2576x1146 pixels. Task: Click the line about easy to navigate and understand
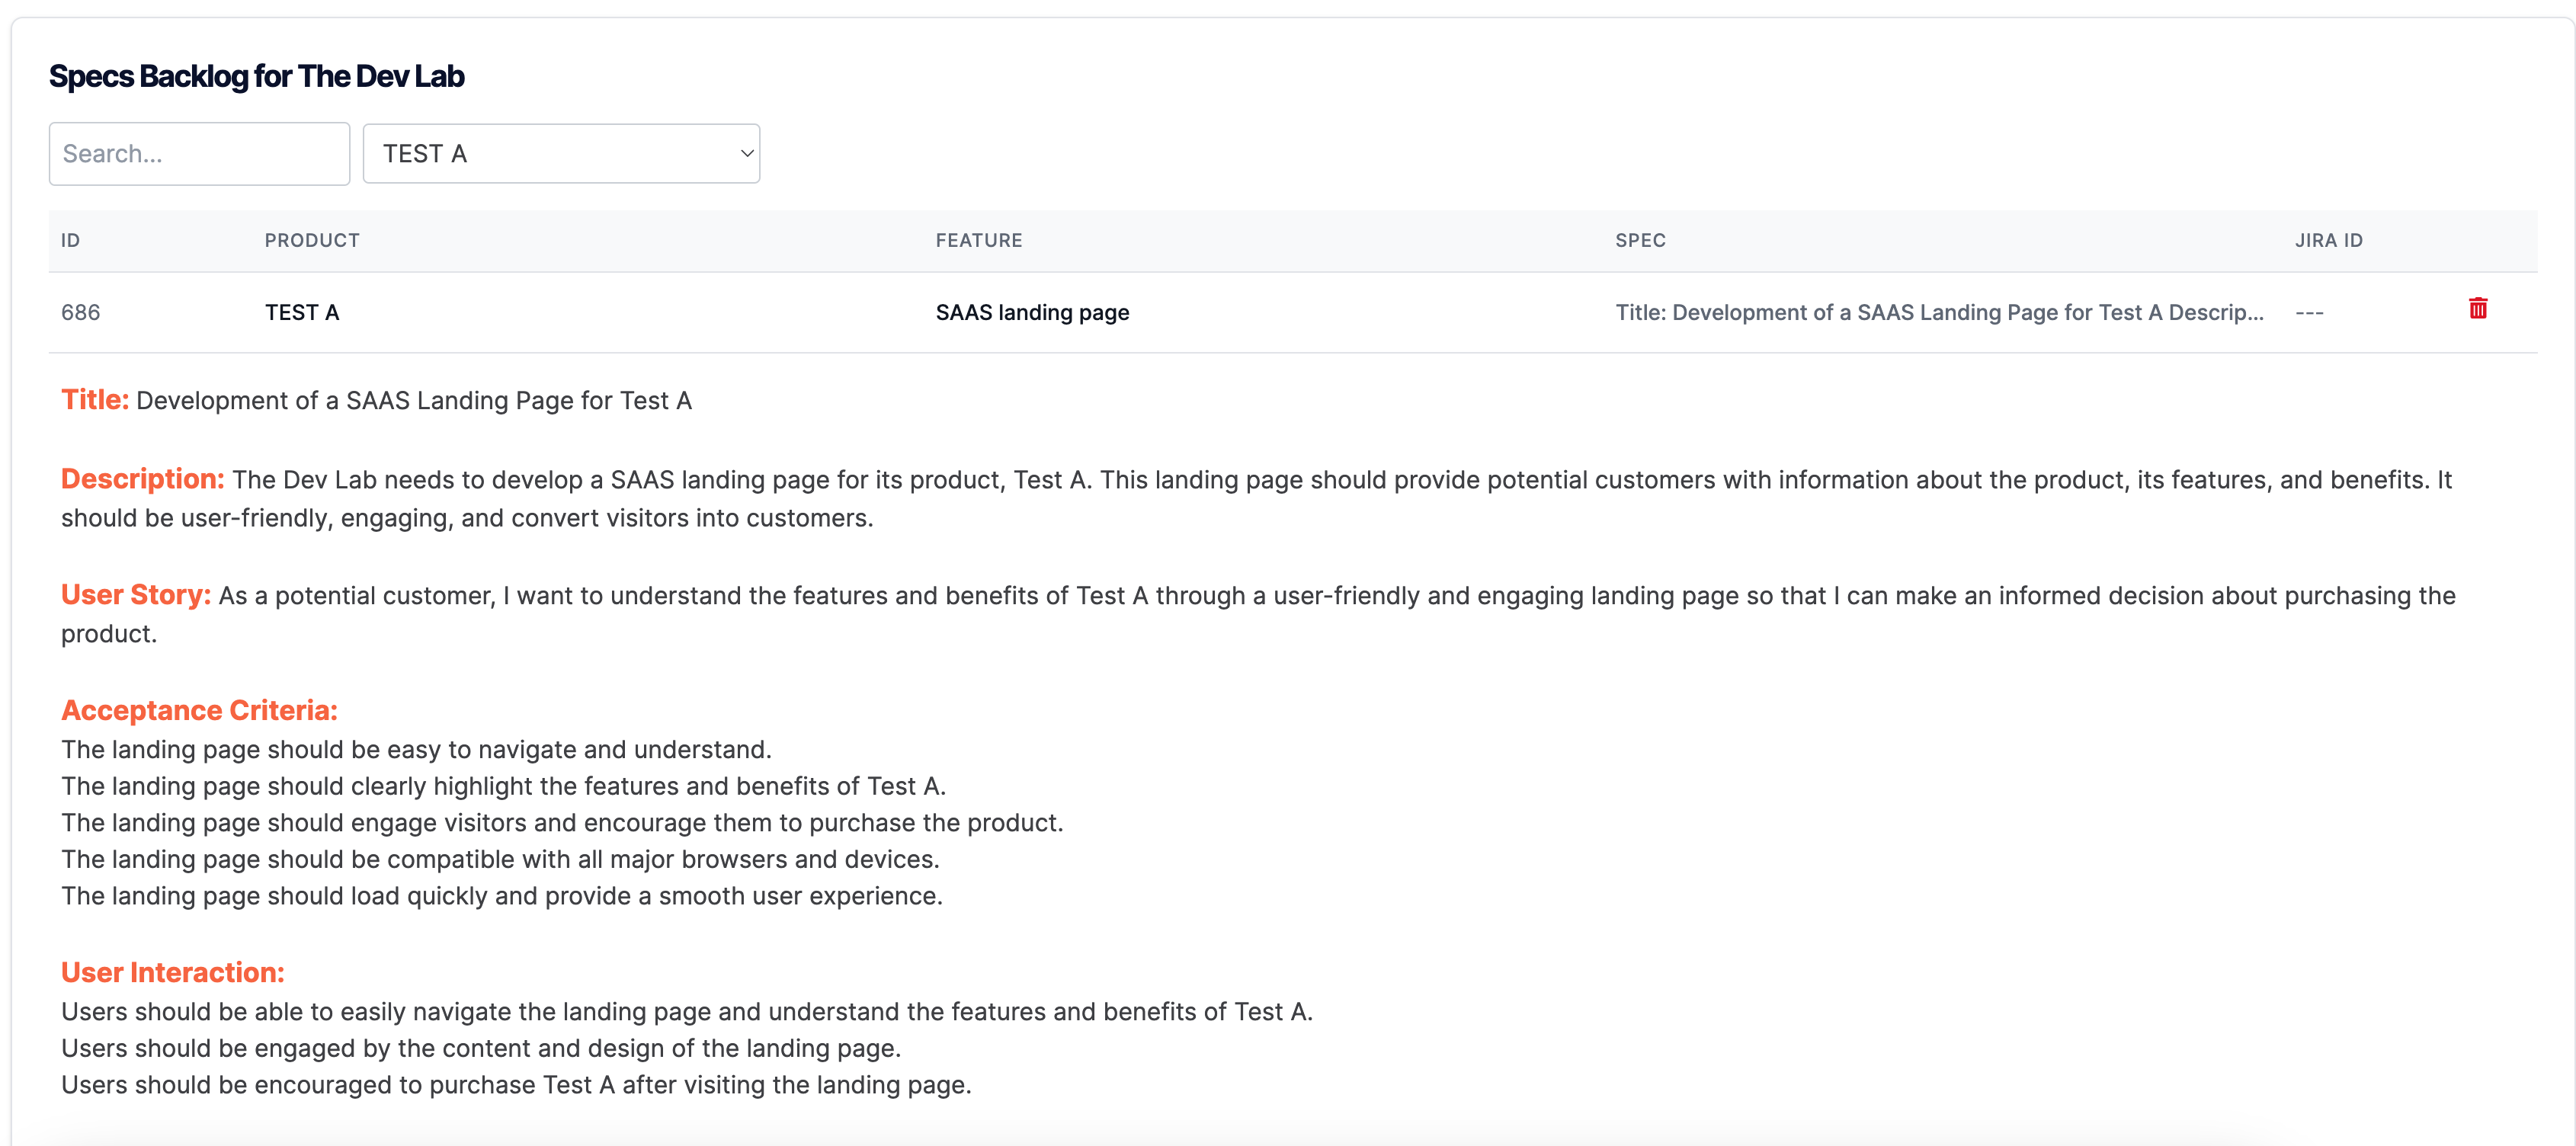416,749
